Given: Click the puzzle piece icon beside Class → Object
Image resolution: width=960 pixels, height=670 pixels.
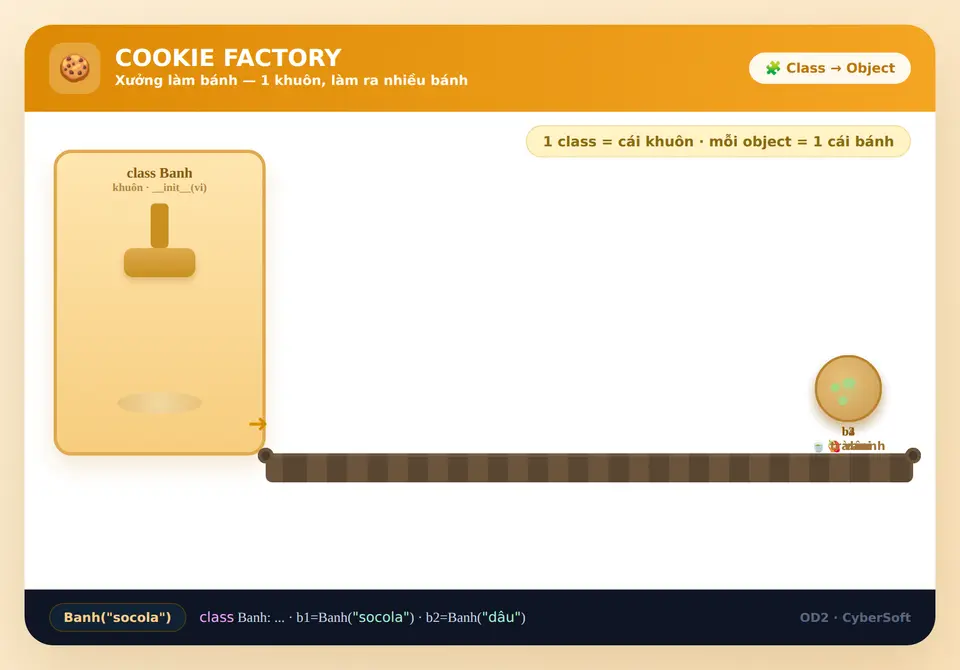Looking at the screenshot, I should [x=773, y=68].
